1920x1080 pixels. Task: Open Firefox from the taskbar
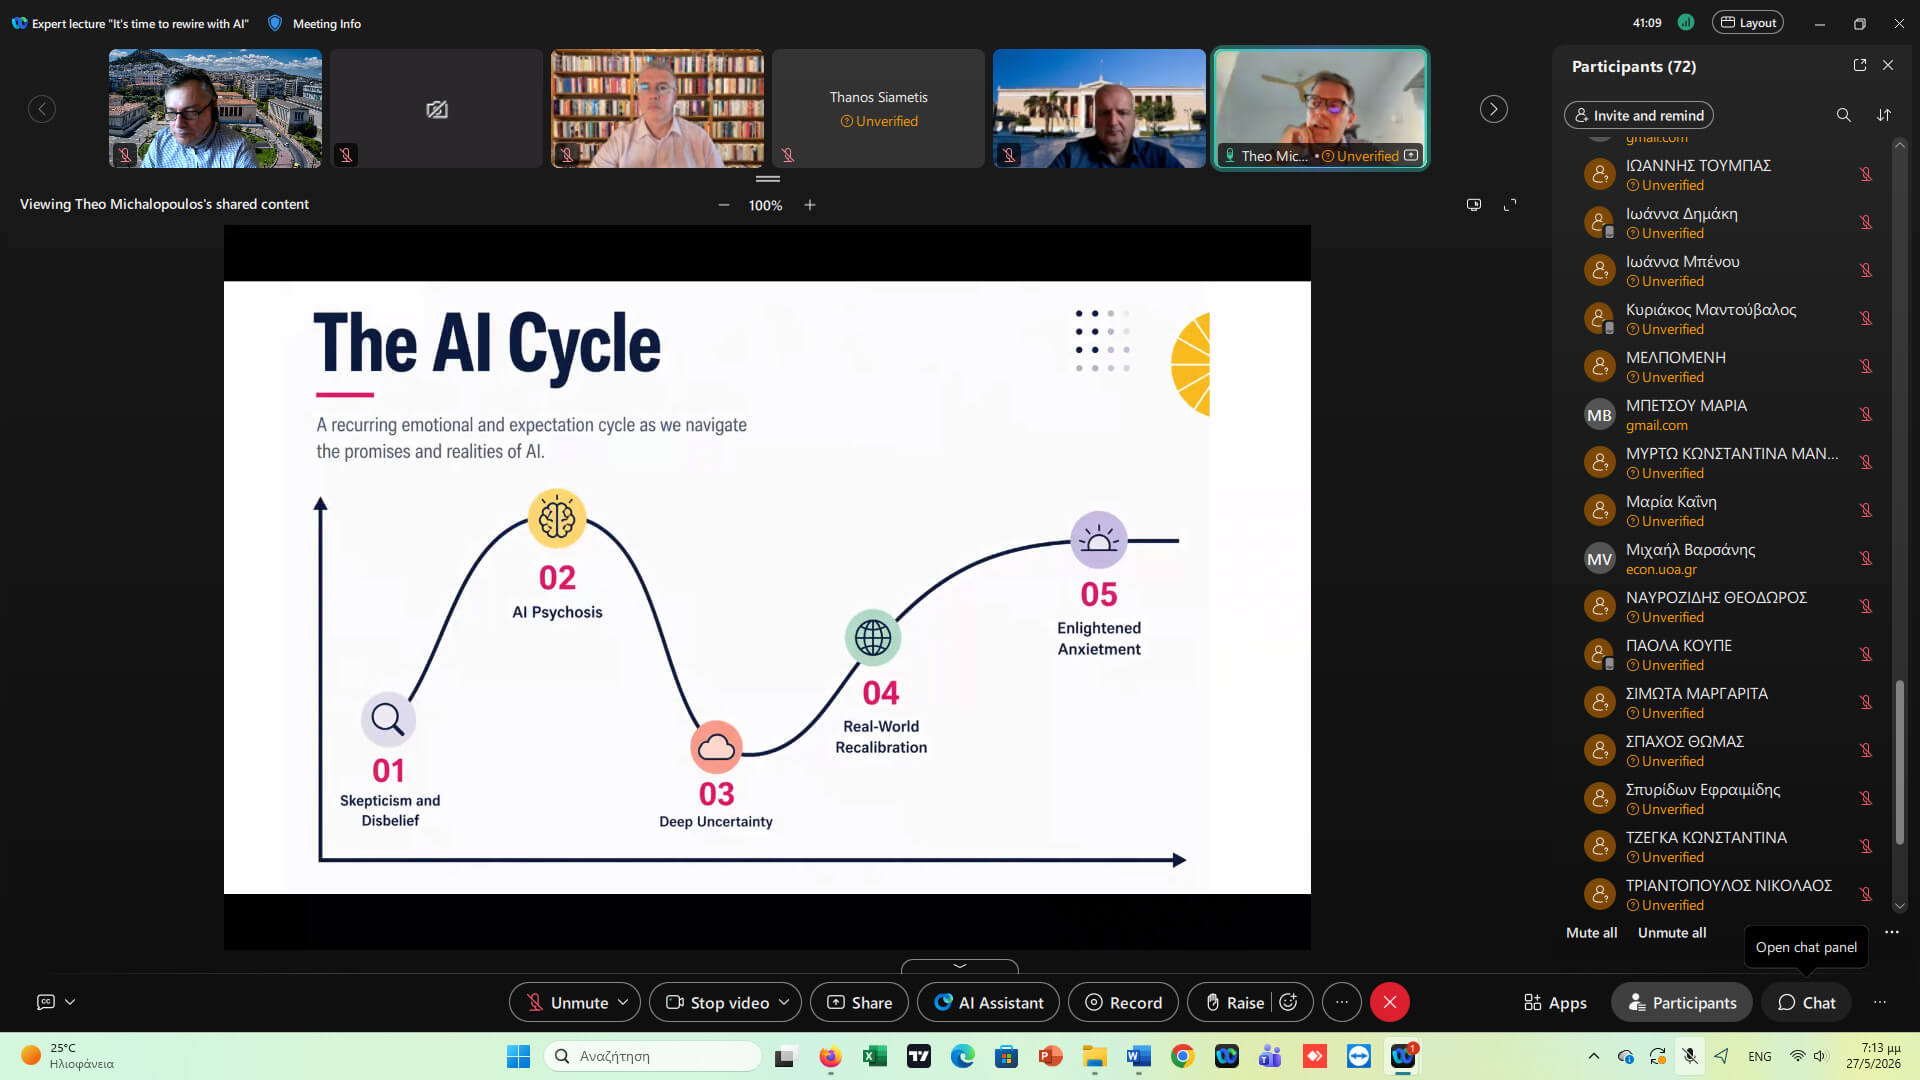830,1056
